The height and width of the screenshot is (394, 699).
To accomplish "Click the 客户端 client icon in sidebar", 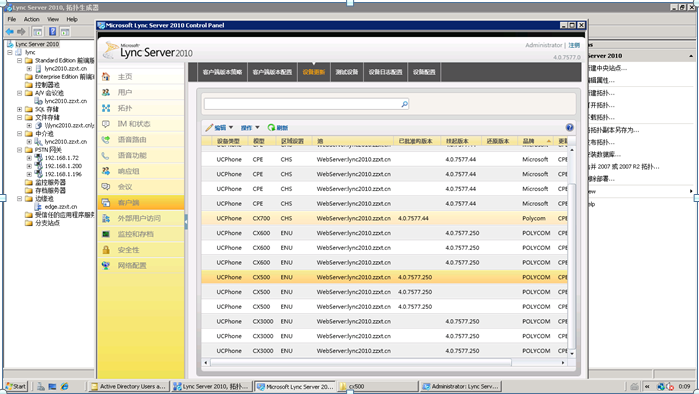I will pyautogui.click(x=106, y=203).
